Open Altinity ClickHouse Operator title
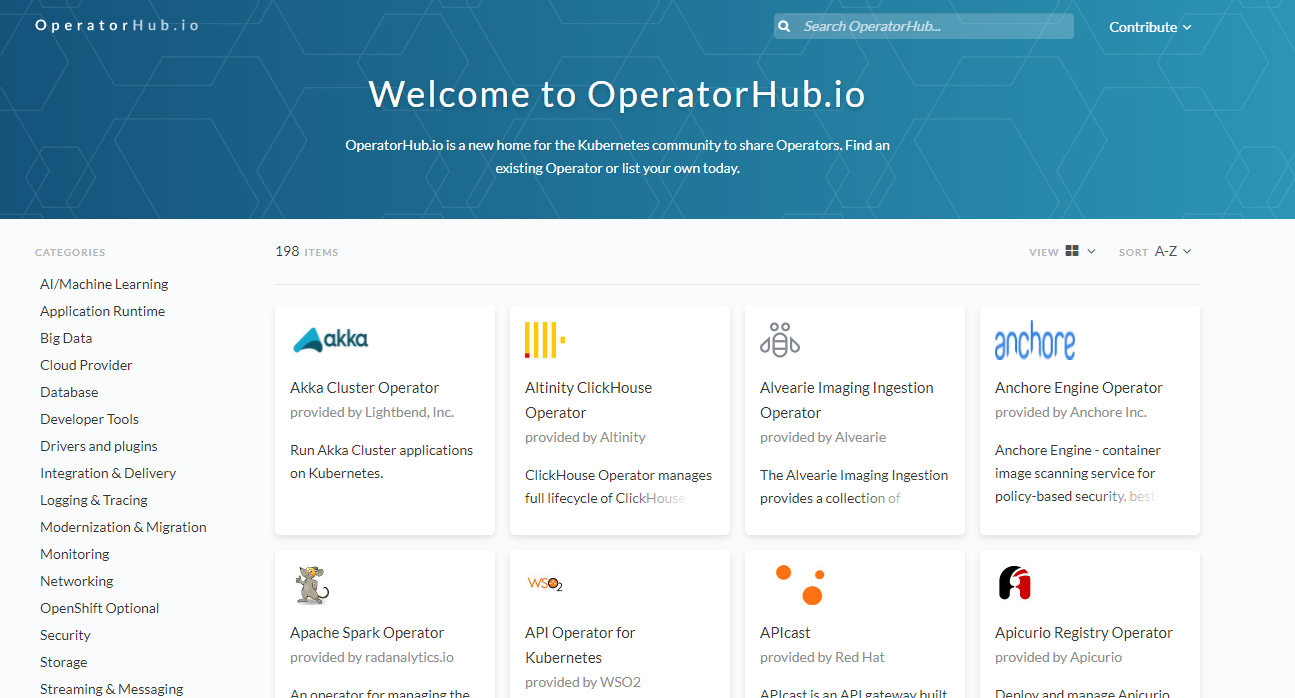The width and height of the screenshot is (1295, 698). tap(588, 400)
